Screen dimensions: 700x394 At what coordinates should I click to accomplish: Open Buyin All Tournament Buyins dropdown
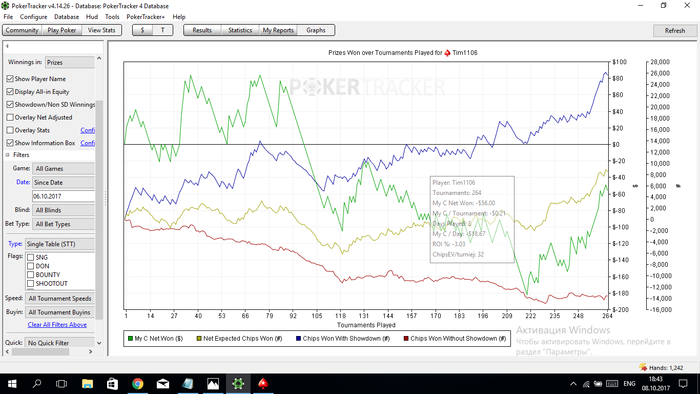click(60, 312)
